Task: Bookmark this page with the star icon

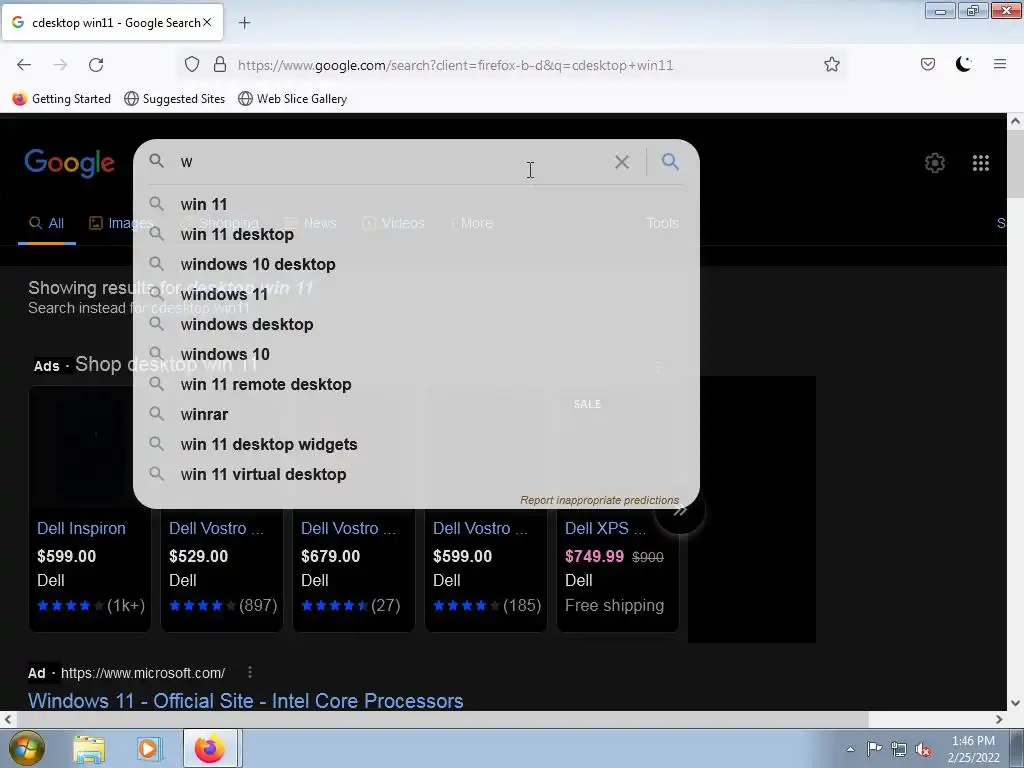Action: coord(831,64)
